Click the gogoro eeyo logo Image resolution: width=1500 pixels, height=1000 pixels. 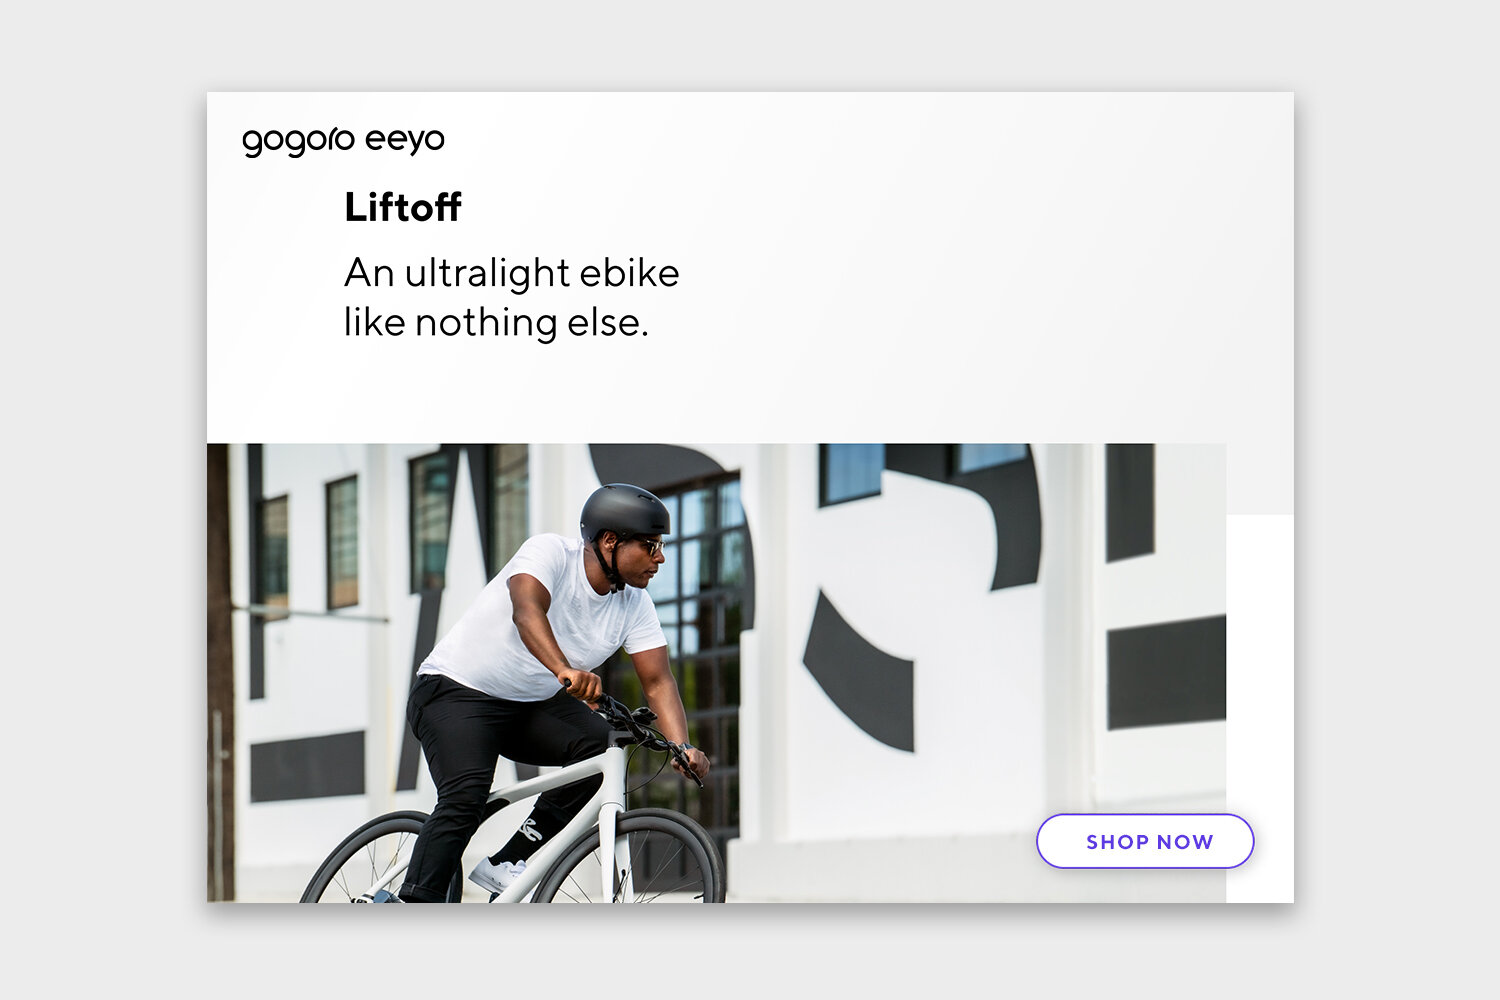coord(343,140)
